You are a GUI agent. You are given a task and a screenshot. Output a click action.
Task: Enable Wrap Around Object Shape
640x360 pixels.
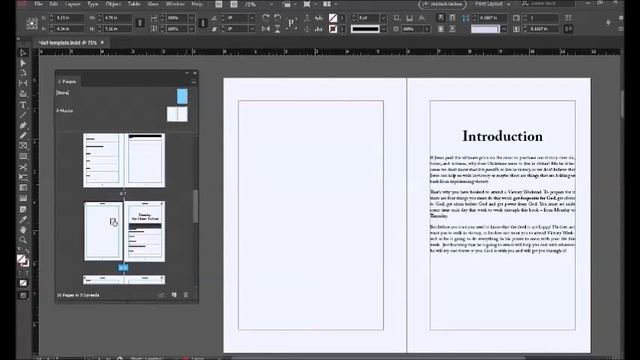tap(440, 29)
